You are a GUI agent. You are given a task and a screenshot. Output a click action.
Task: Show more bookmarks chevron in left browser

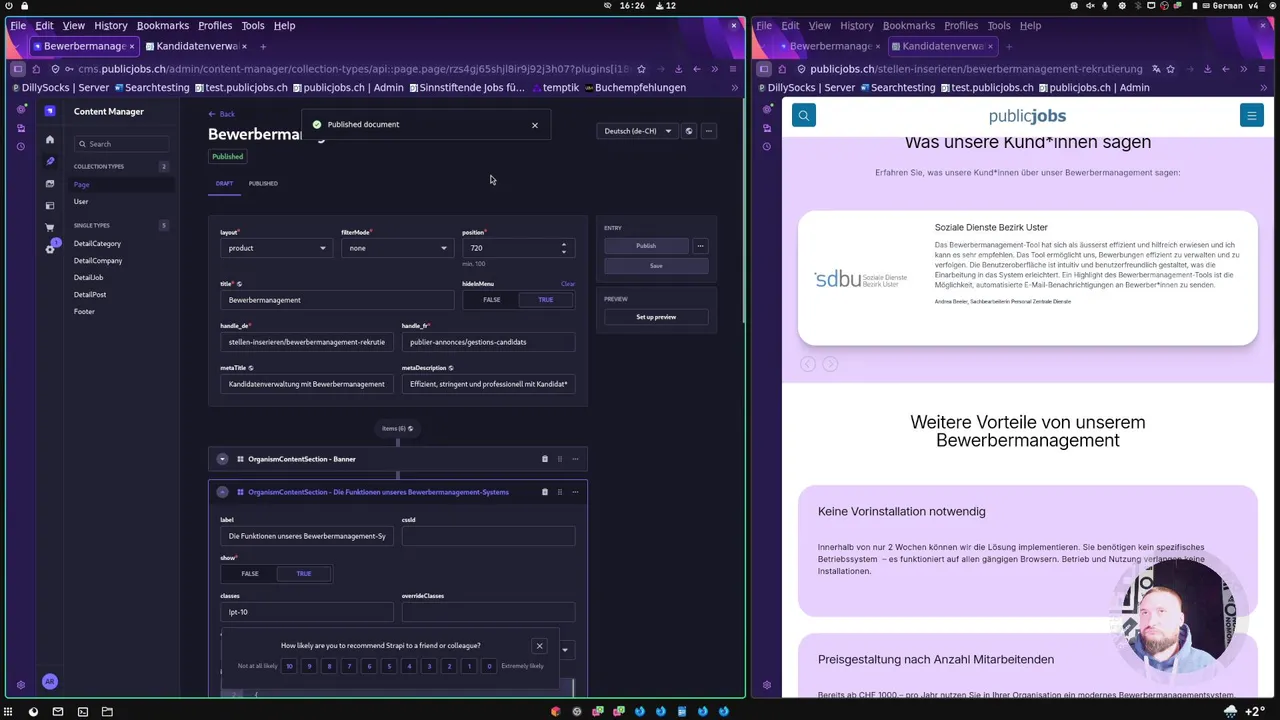coord(735,88)
